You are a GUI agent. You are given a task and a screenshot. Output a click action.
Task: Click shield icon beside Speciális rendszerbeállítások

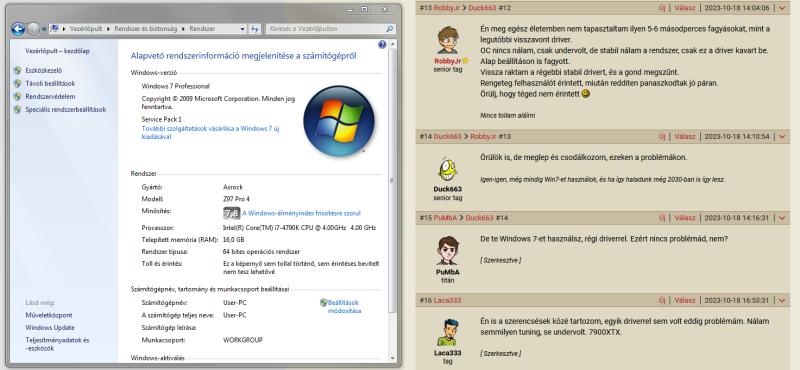(x=17, y=109)
